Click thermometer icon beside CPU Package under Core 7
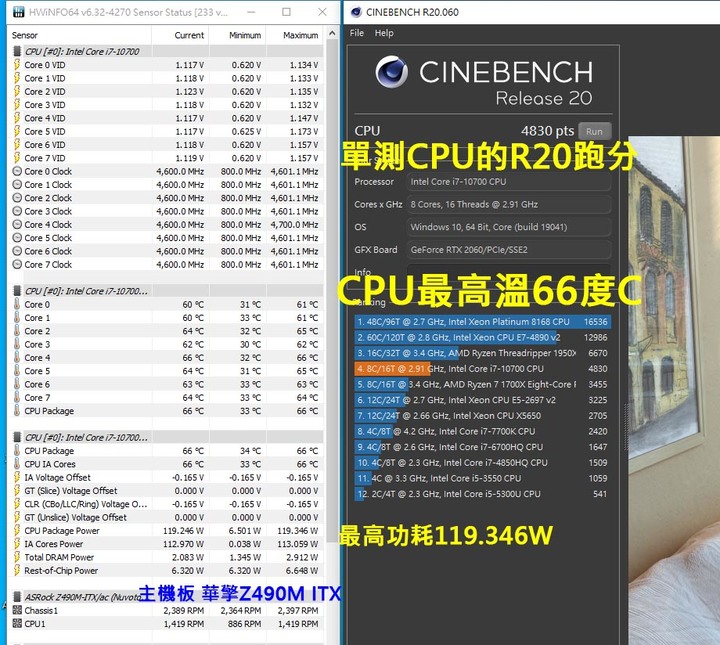Image resolution: width=720 pixels, height=645 pixels. (x=17, y=411)
